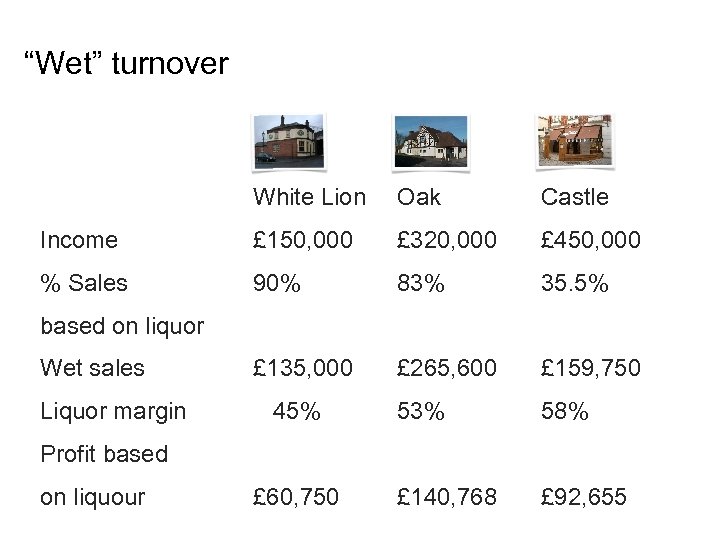Select the 35.5% sales figure
Screen dimensions: 720x540
tap(574, 283)
